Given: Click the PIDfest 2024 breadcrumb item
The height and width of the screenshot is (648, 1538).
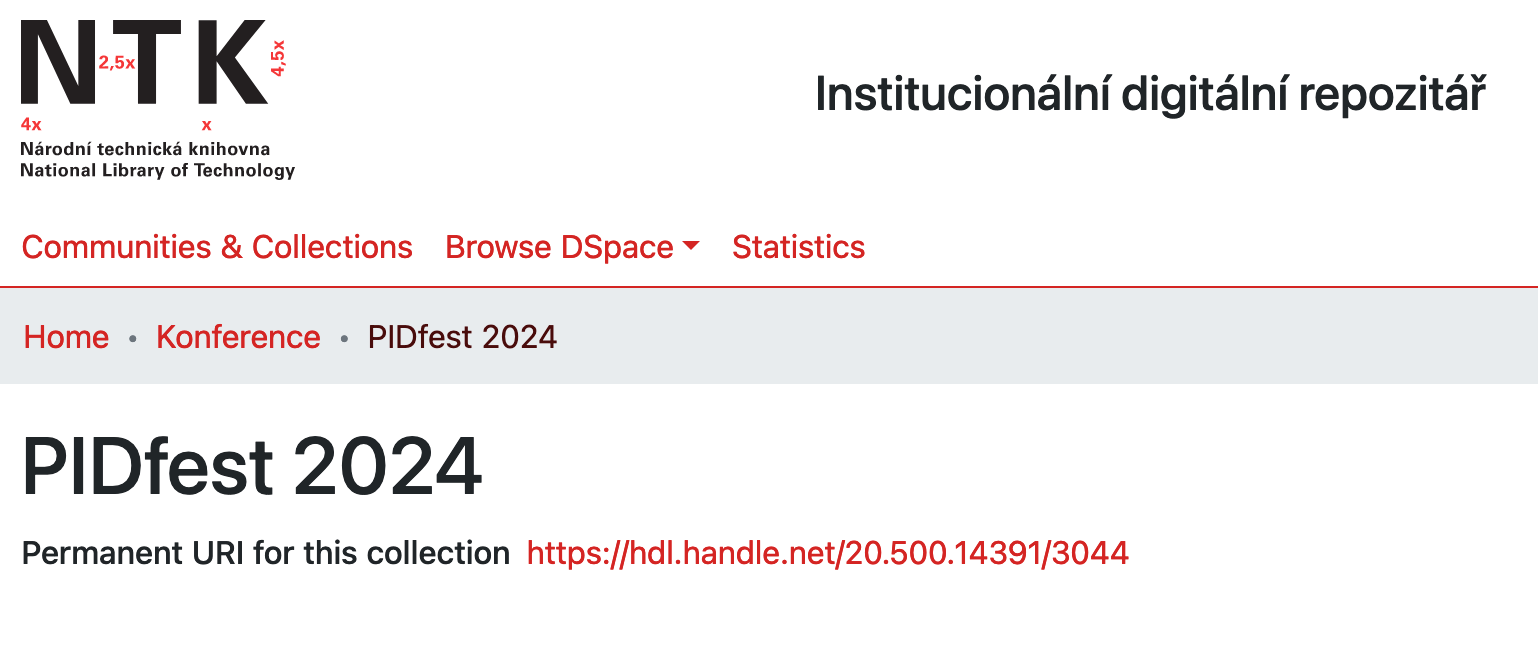Looking at the screenshot, I should tap(462, 337).
